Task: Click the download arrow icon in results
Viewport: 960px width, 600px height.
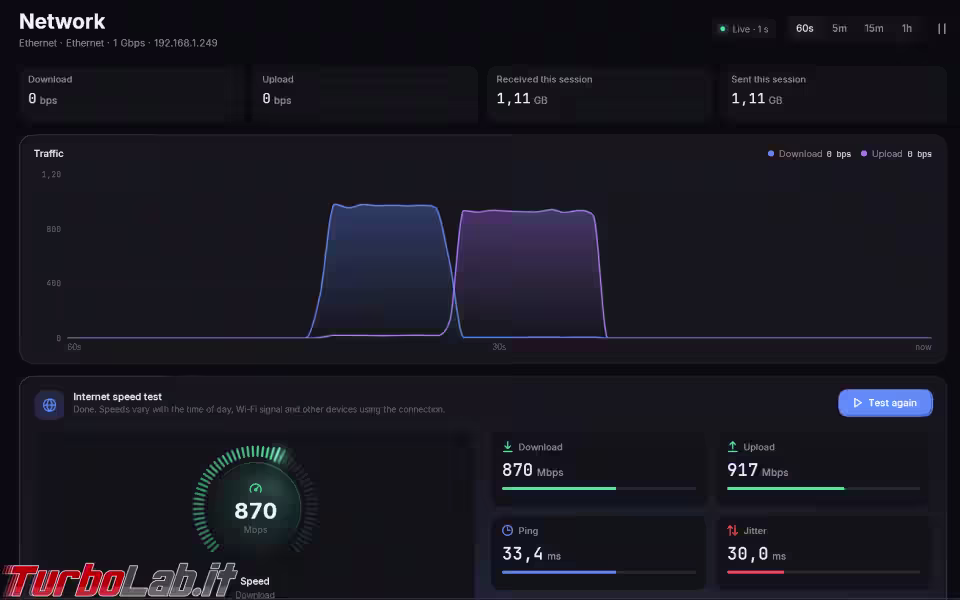Action: pos(508,447)
